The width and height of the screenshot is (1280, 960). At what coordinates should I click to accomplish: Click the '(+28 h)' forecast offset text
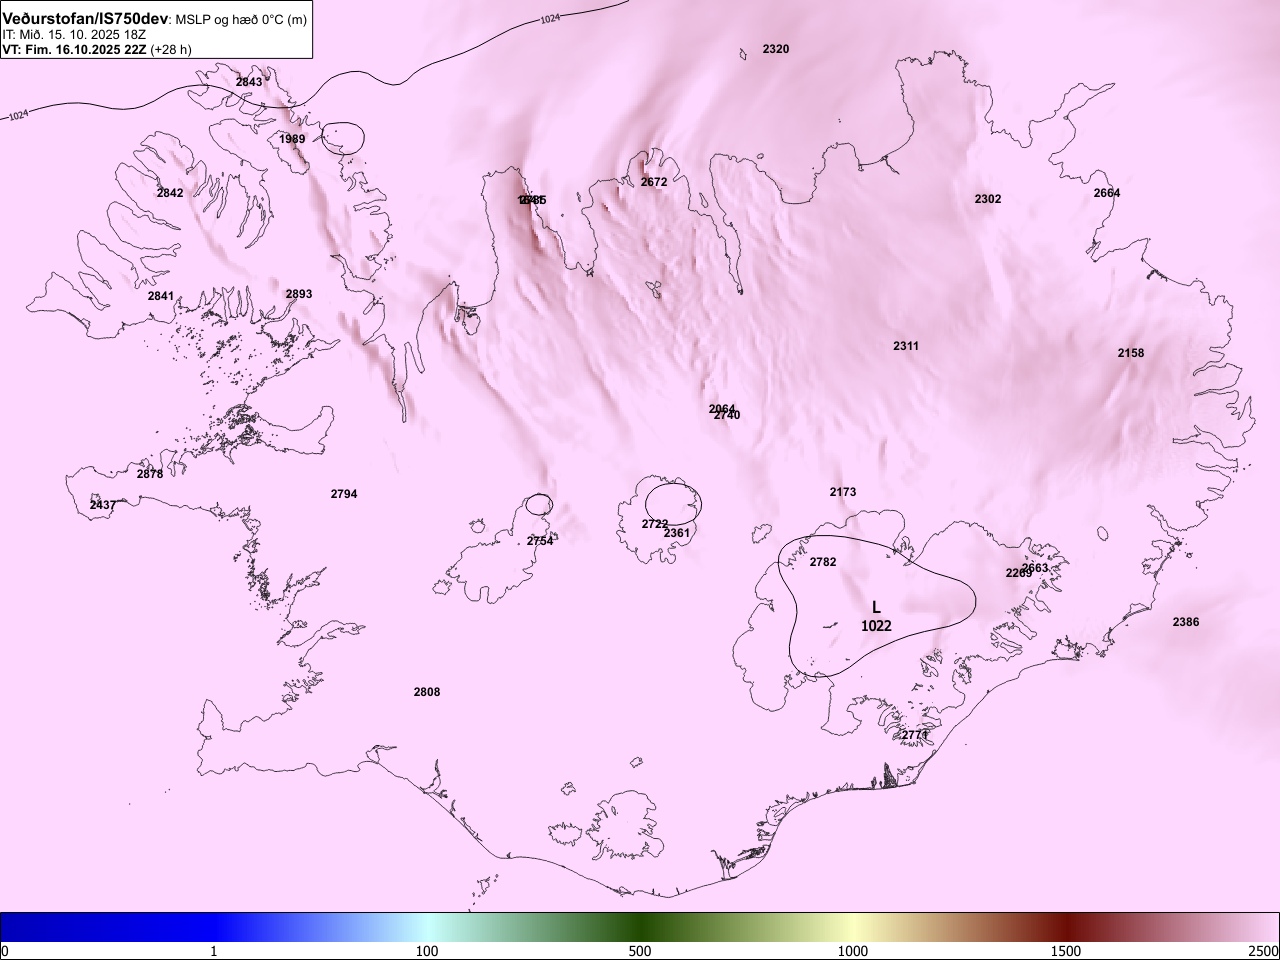(x=171, y=49)
